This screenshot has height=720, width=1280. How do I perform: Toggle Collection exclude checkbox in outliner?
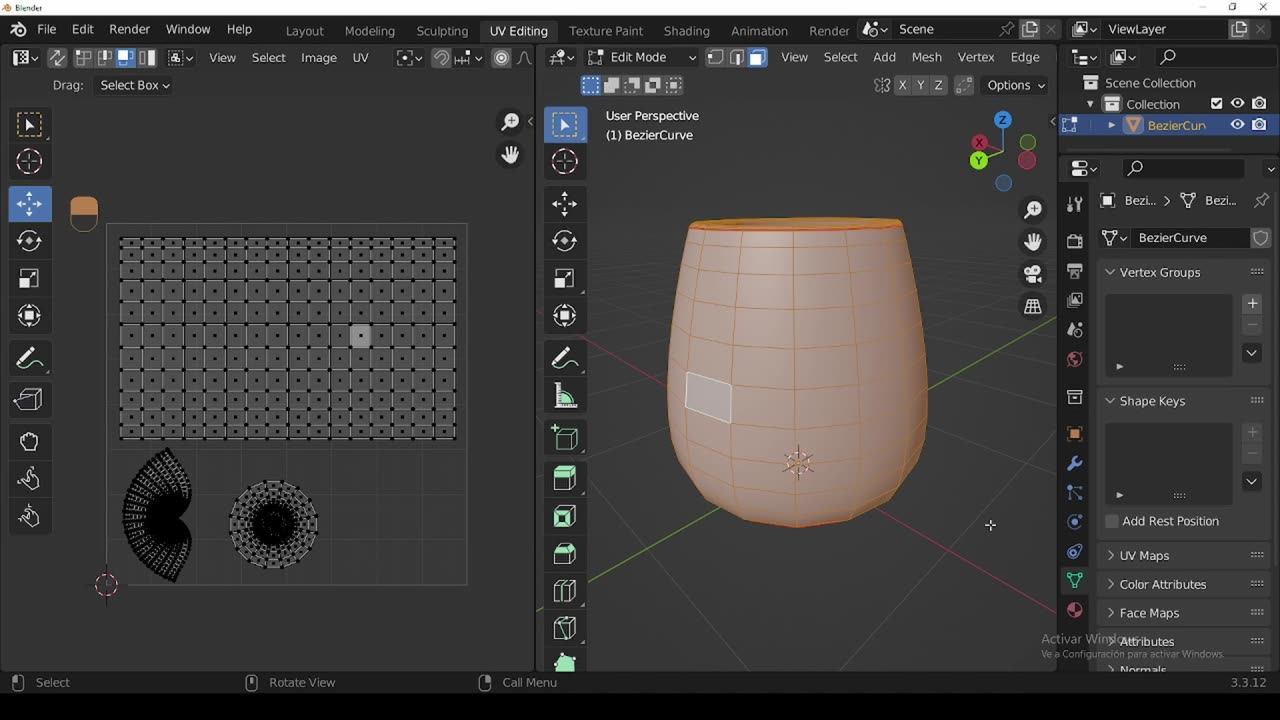[1216, 104]
